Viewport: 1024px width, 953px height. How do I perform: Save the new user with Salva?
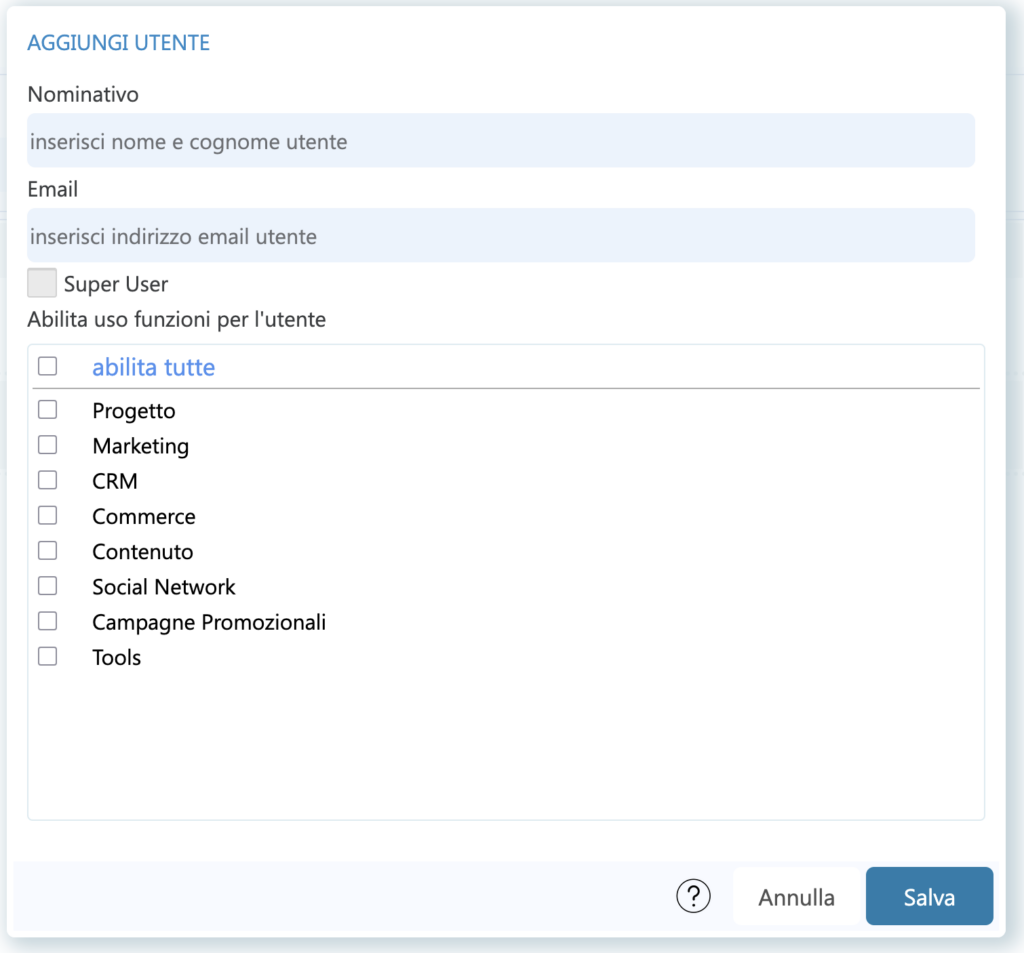(929, 896)
